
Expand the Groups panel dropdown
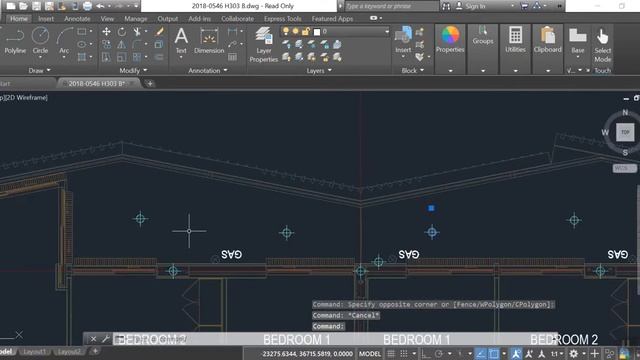click(x=483, y=71)
